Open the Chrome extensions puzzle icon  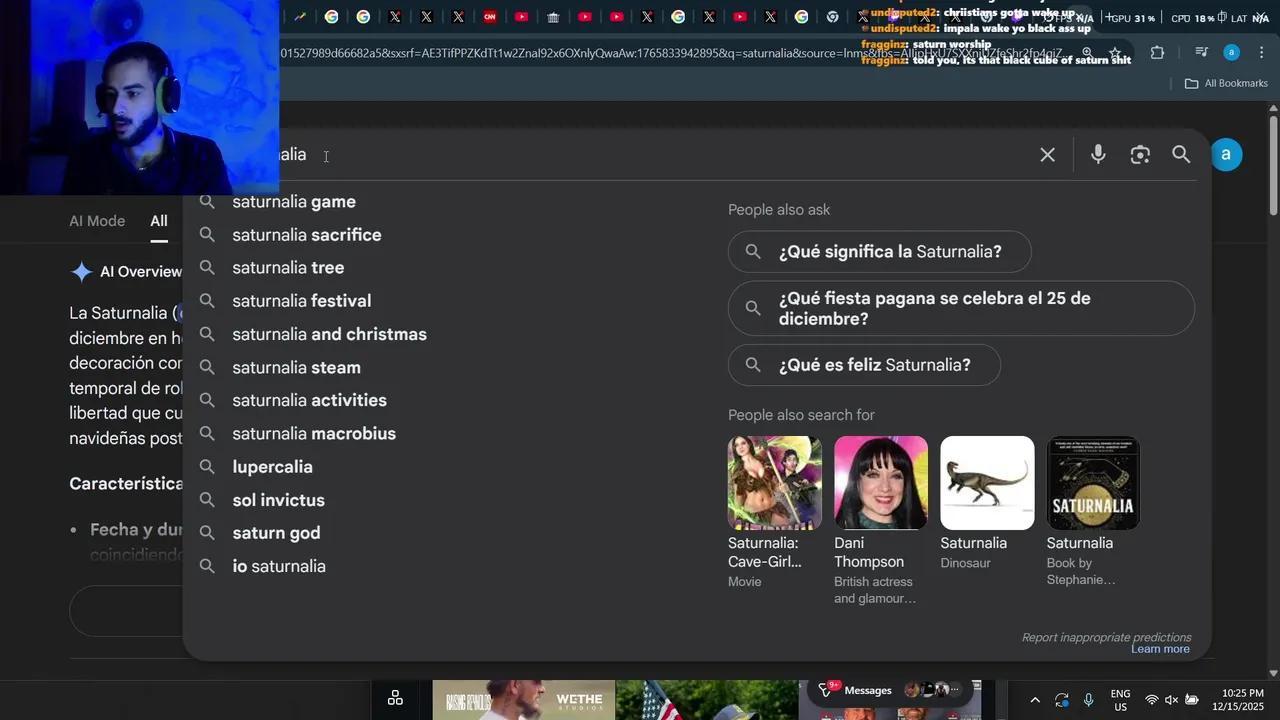coord(1157,53)
